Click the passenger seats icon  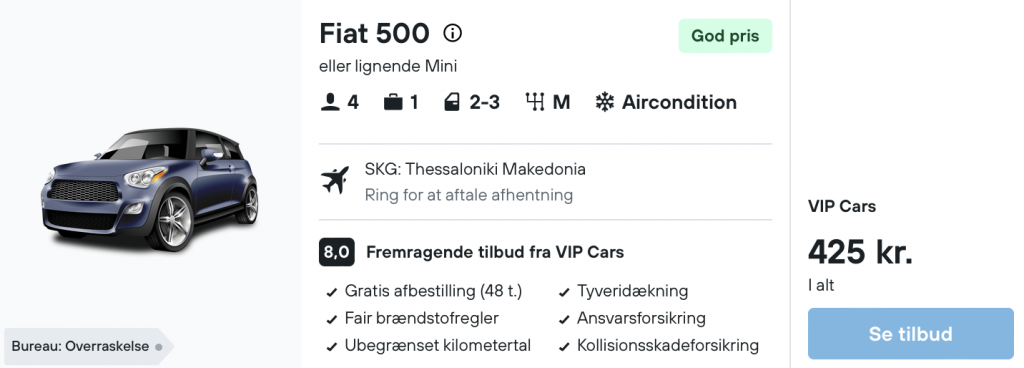coord(329,102)
